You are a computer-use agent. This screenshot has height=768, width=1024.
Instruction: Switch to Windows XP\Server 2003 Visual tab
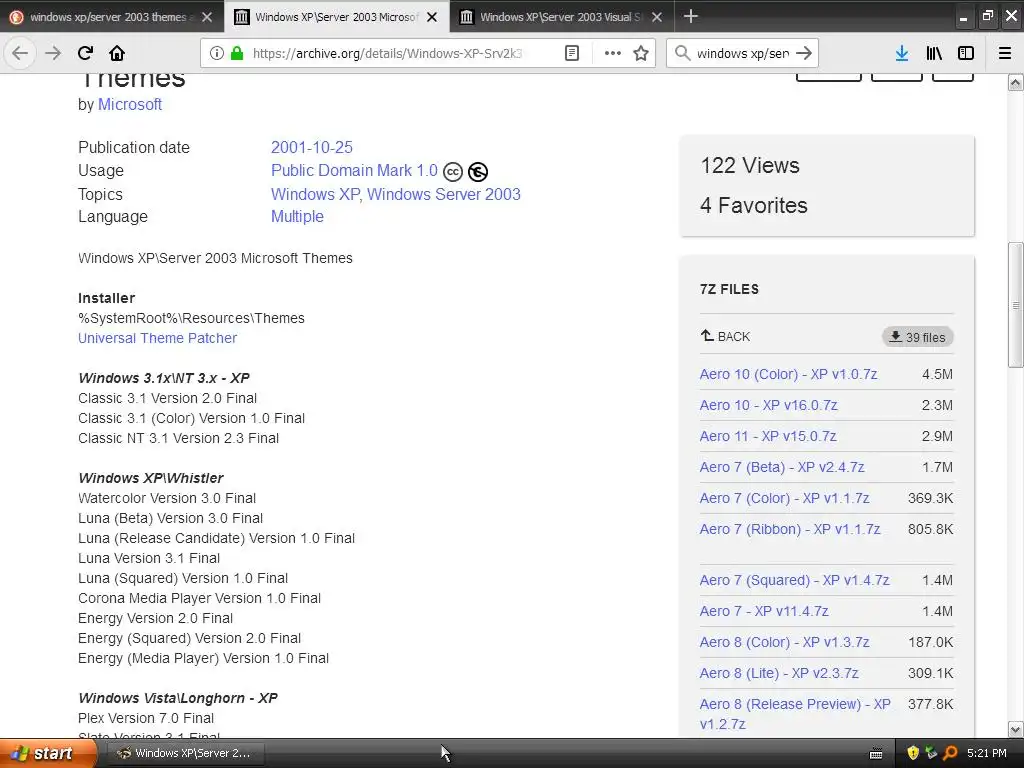562,17
